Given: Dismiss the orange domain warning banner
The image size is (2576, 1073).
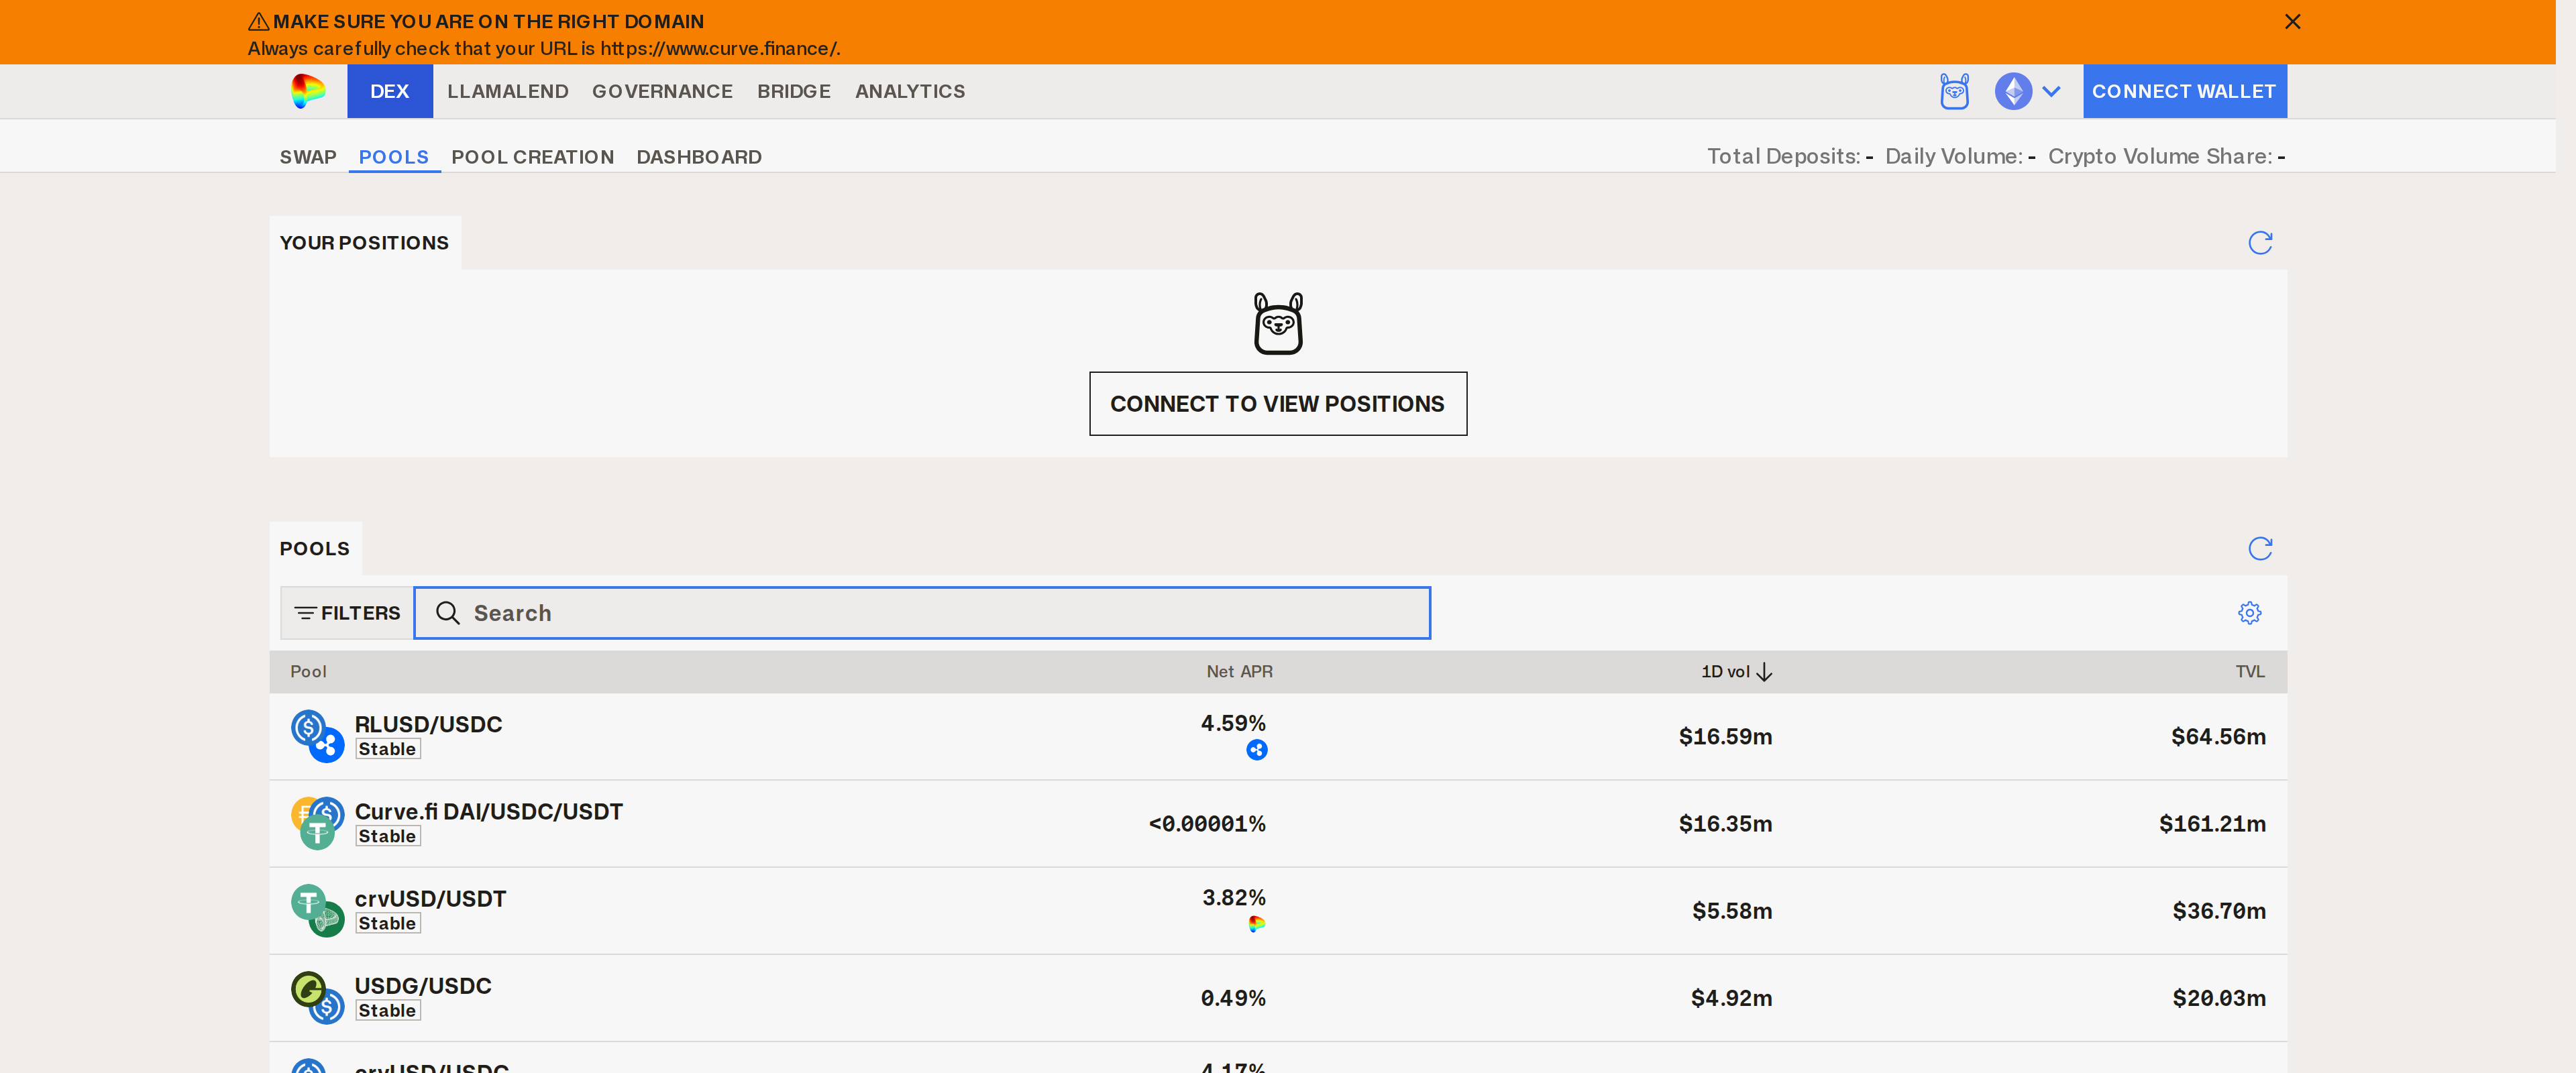Looking at the screenshot, I should (2292, 21).
